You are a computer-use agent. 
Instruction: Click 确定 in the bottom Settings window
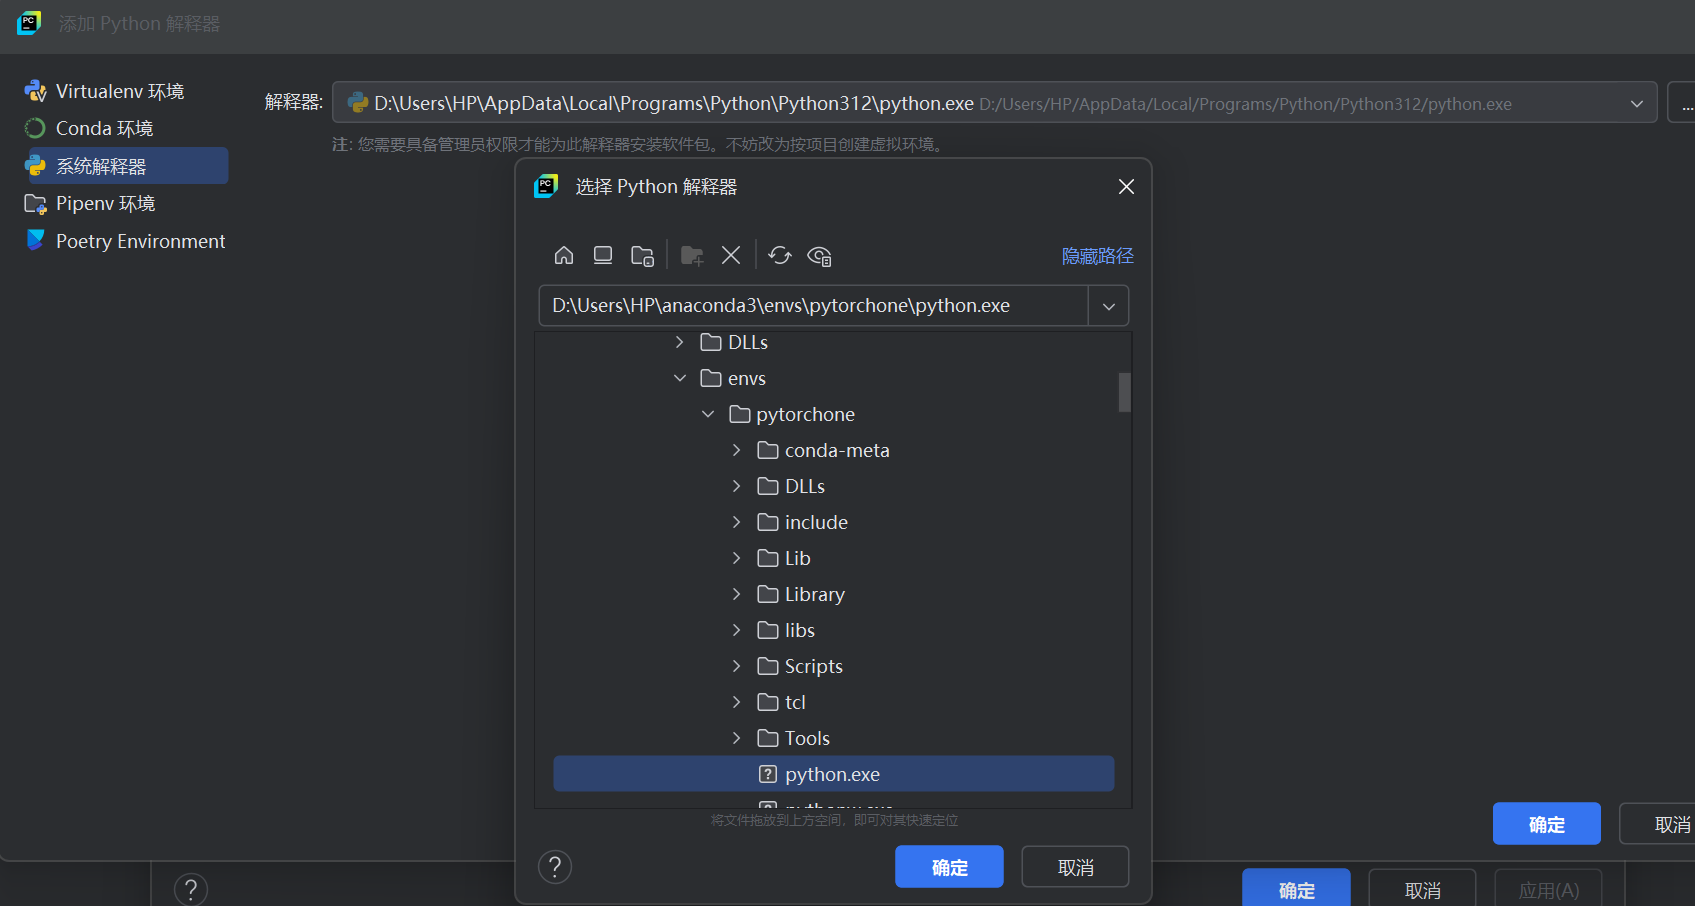pos(1296,888)
